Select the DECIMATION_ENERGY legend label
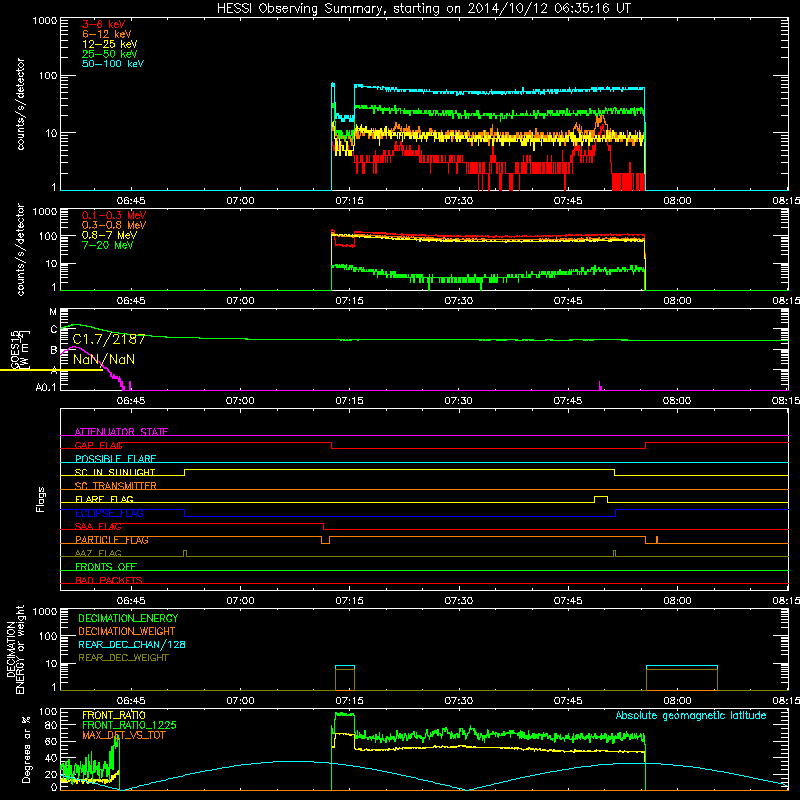800x800 pixels. 128,618
